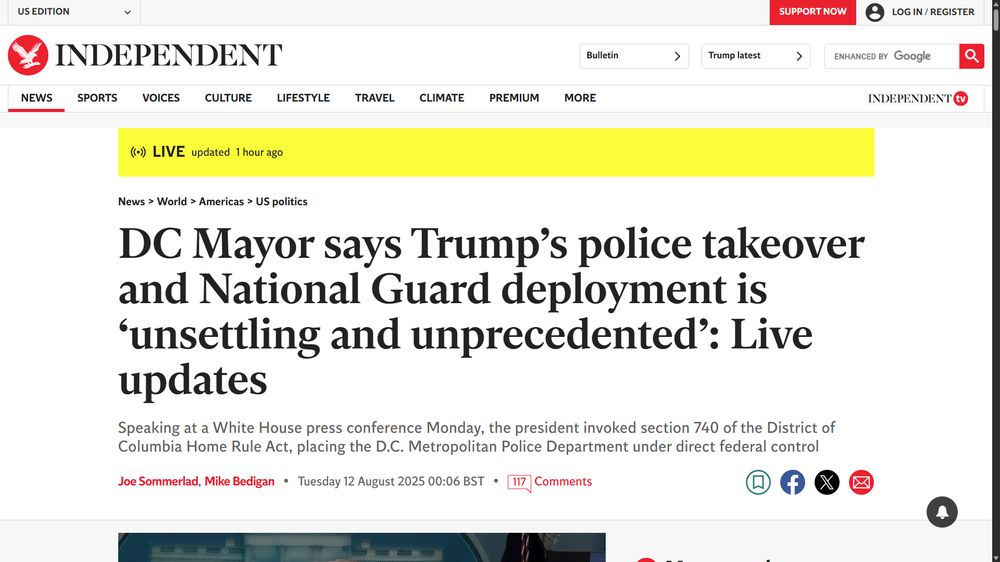Click the red search magnifier button

click(x=971, y=56)
